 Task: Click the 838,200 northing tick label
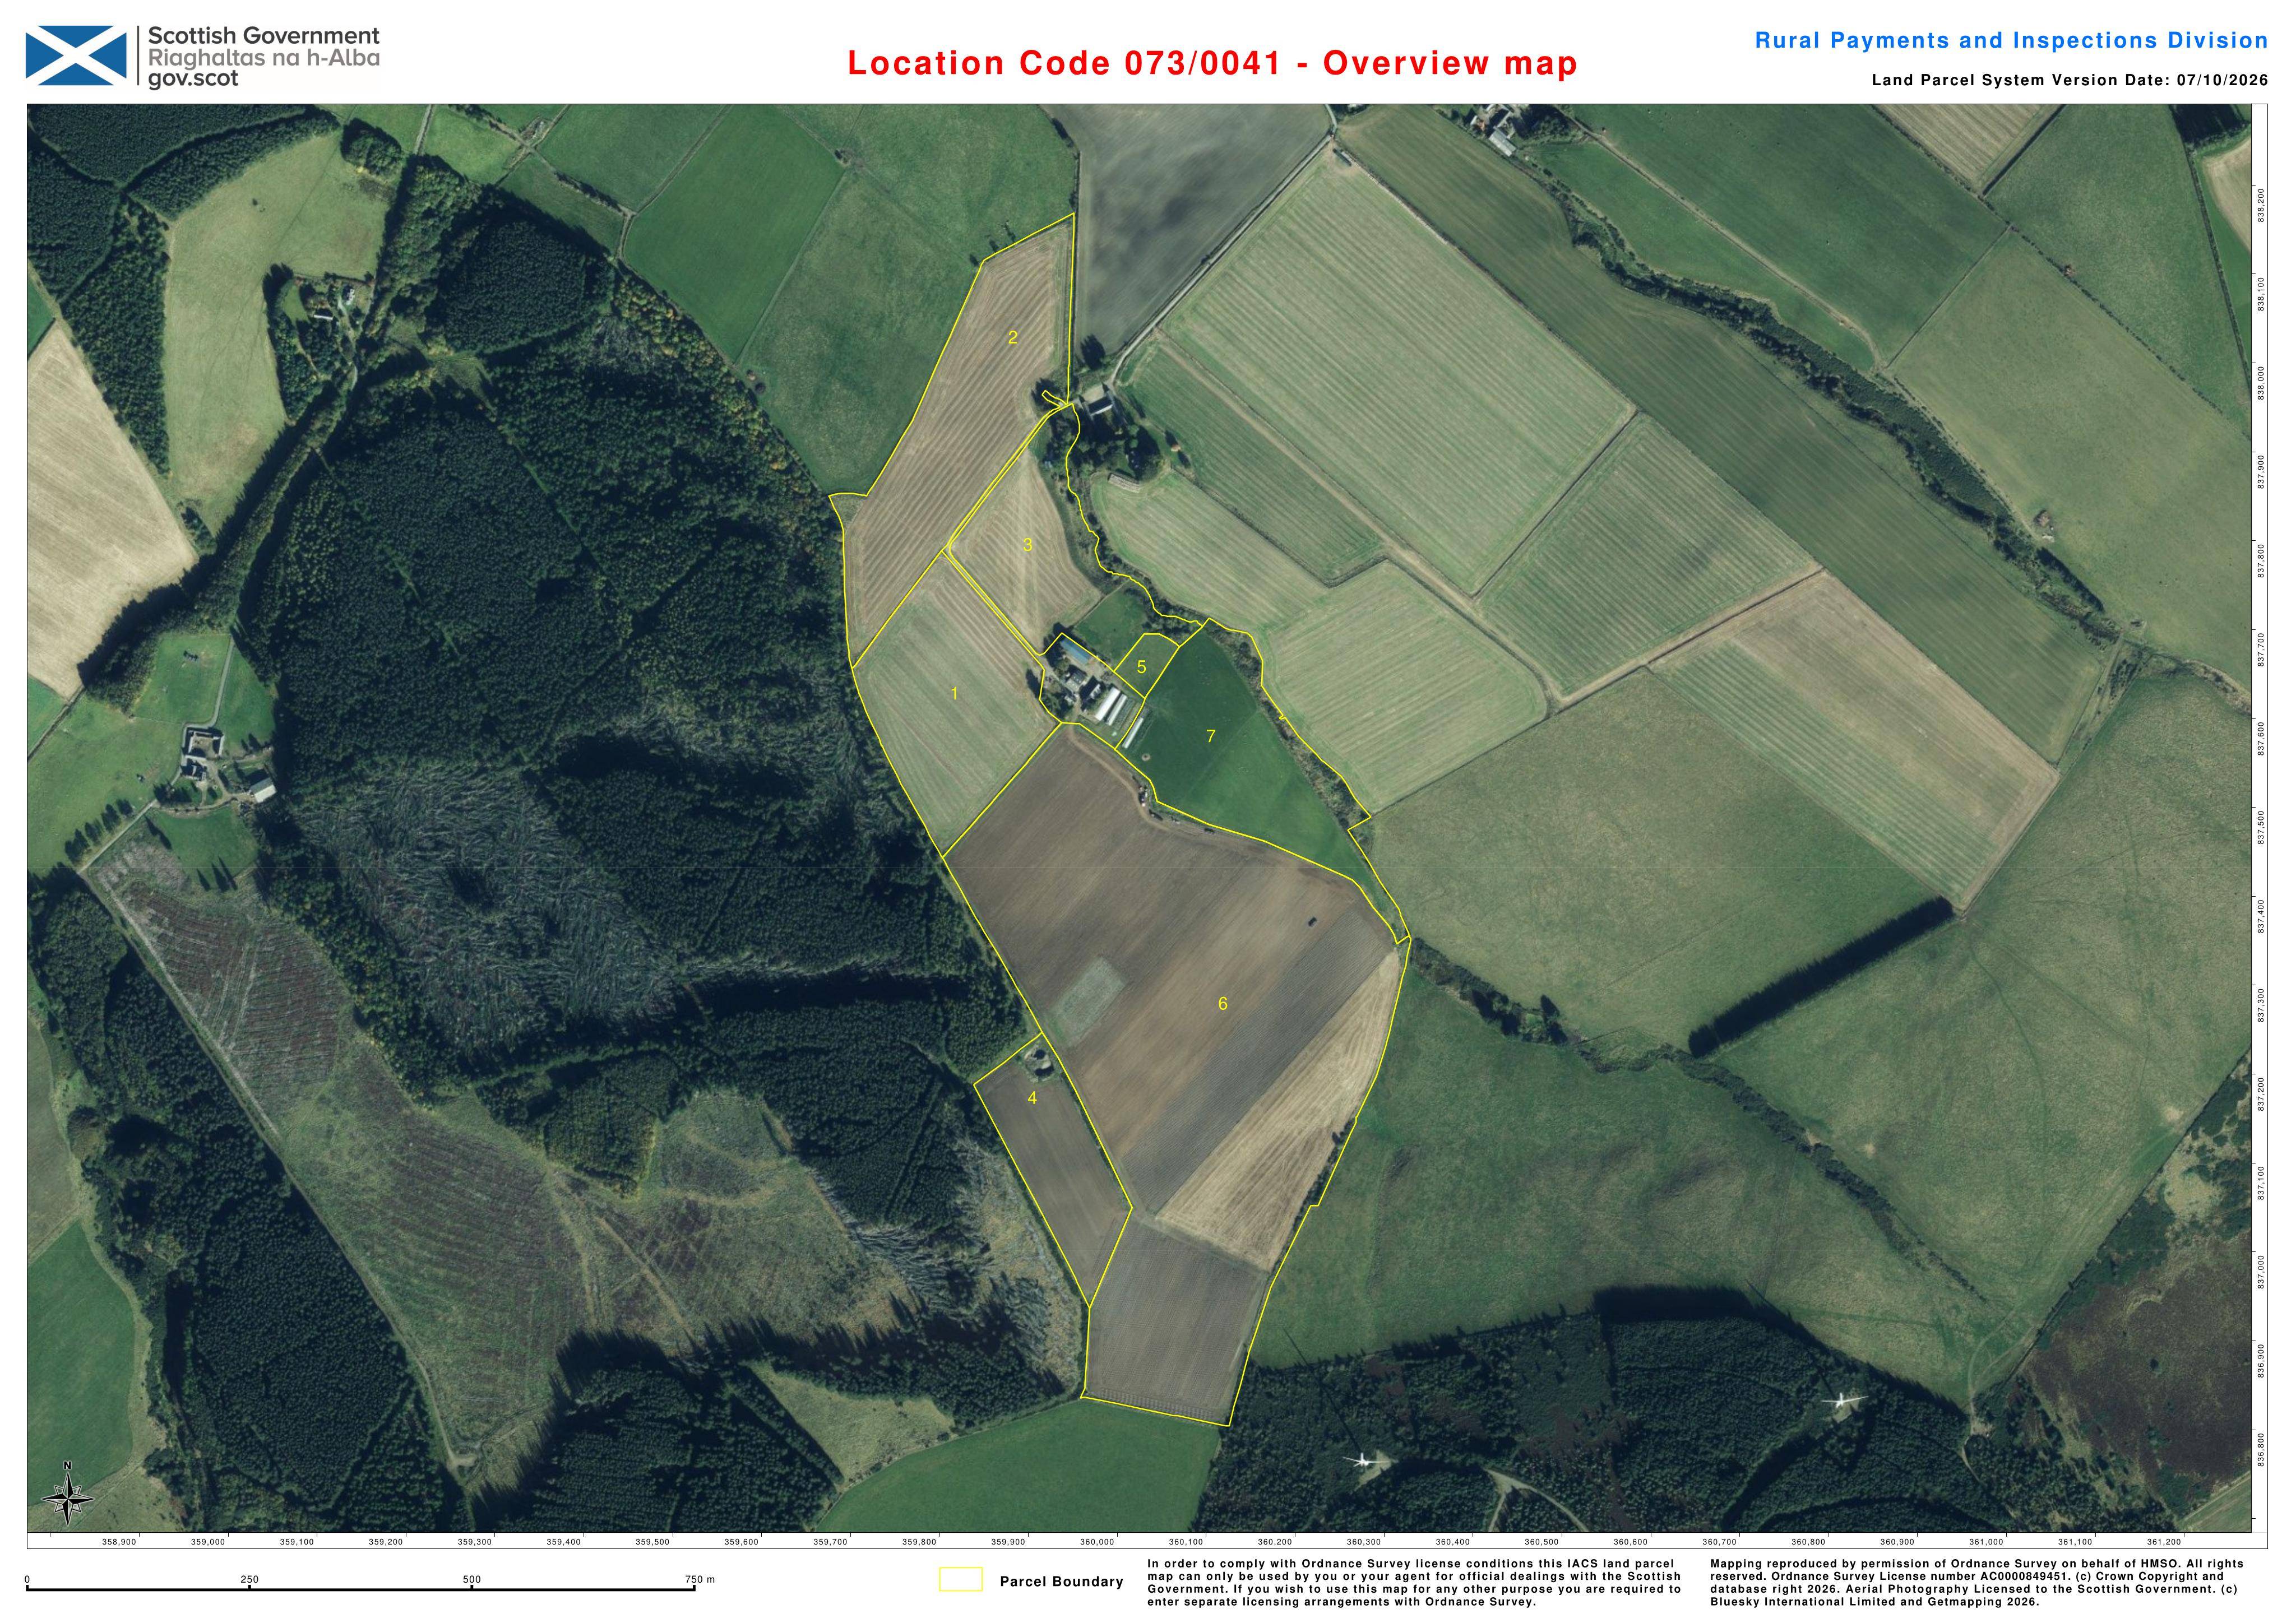click(x=2261, y=205)
